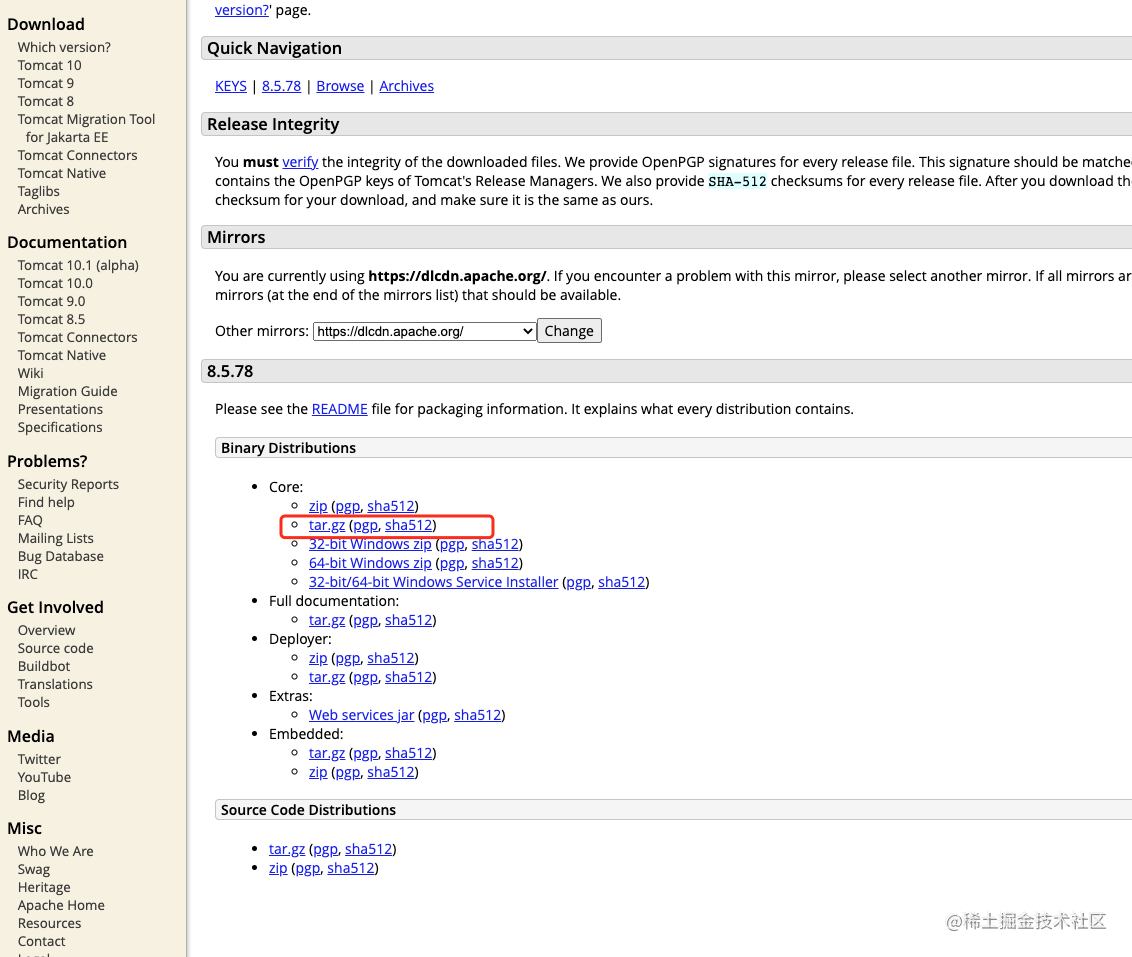
Task: Open the Wiki sidebar link
Action: coord(31,373)
